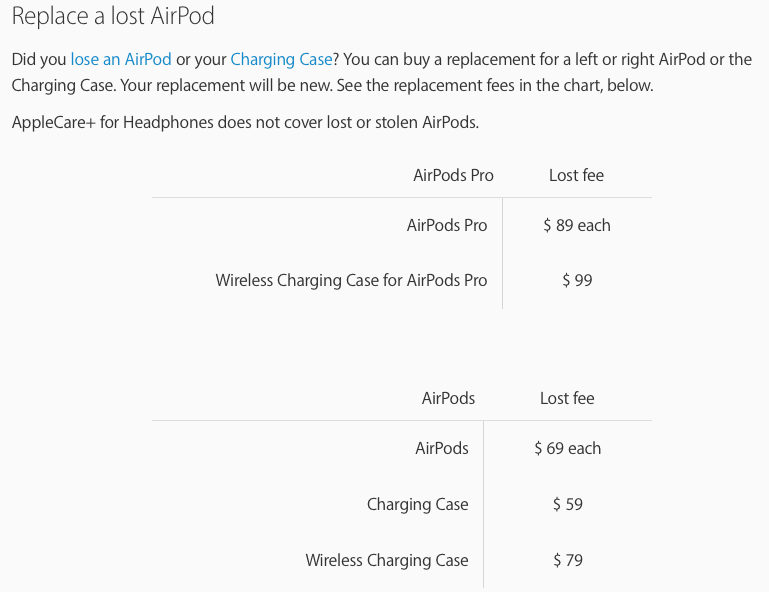
Task: Click the AppleCare+ for Headphones sentence
Action: point(245,122)
